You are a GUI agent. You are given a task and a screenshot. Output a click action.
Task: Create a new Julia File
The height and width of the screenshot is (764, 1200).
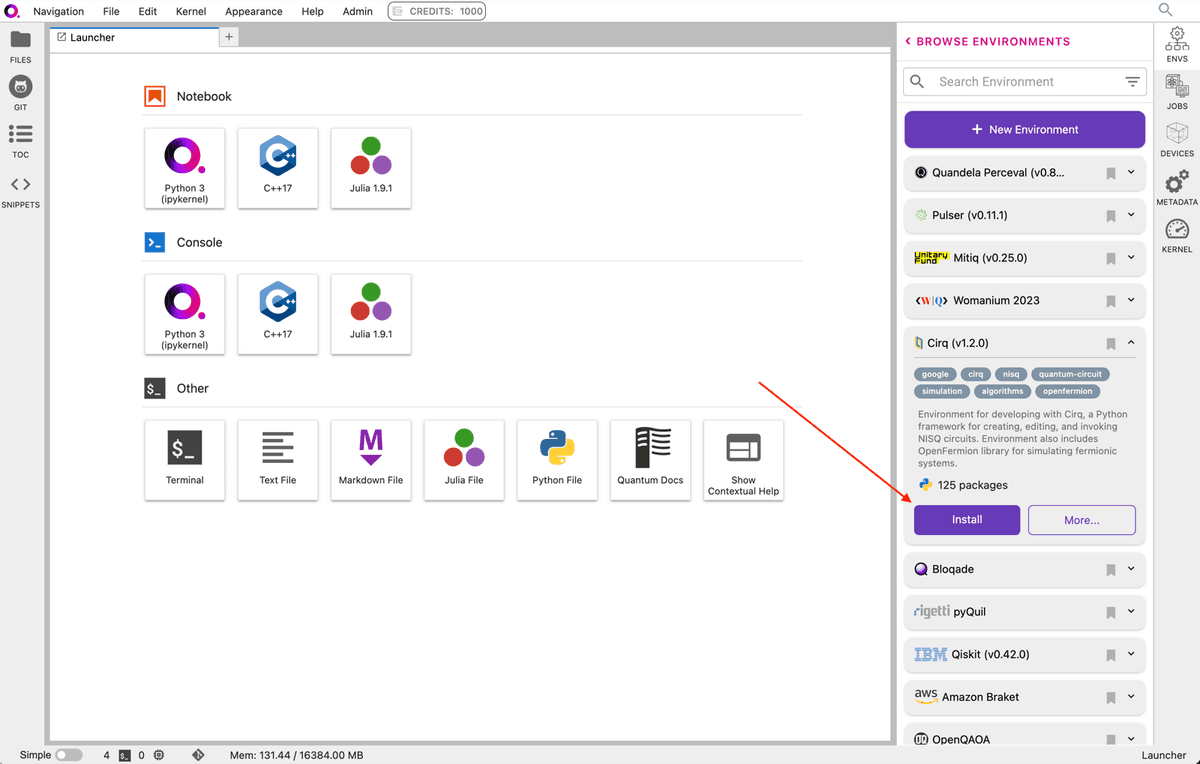464,460
